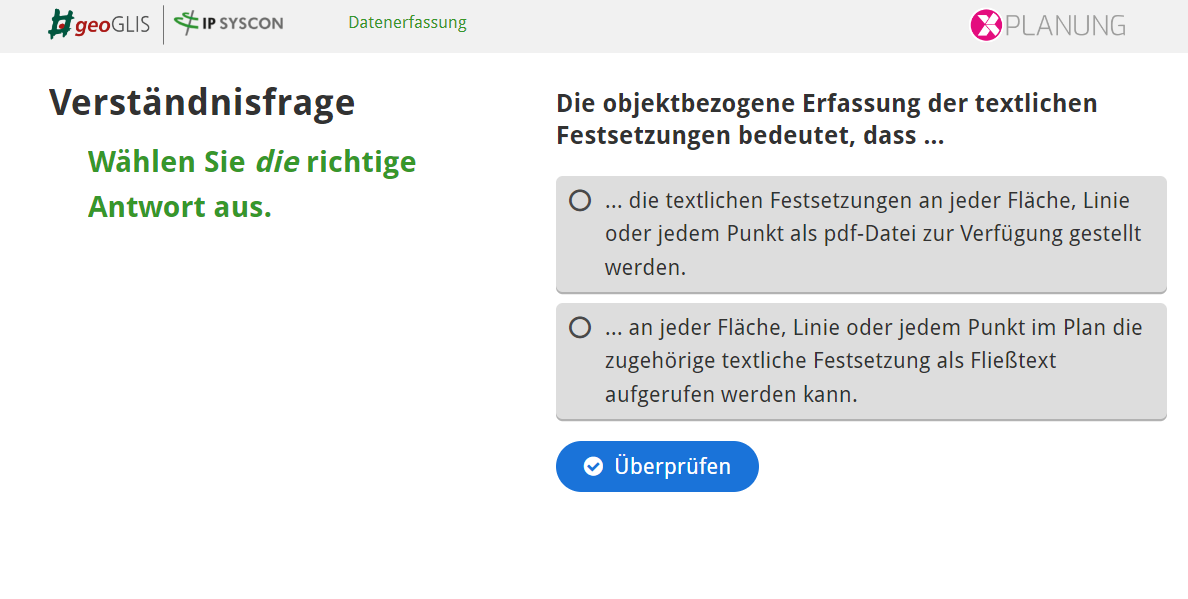This screenshot has height=599, width=1188.
Task: Click the checkmark icon inside the Überprüfen button
Action: (593, 466)
